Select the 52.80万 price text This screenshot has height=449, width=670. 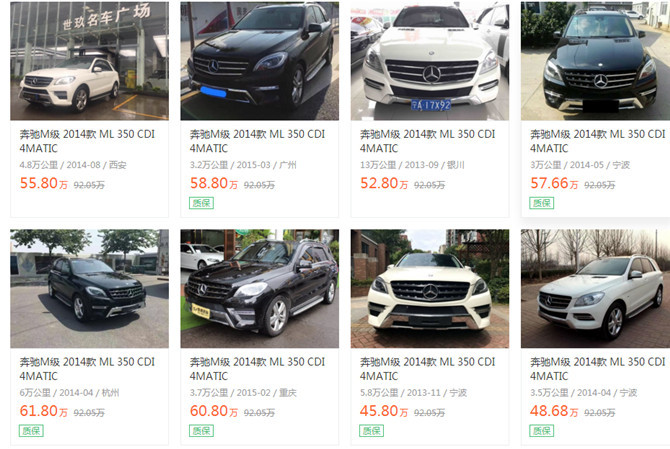tap(384, 183)
